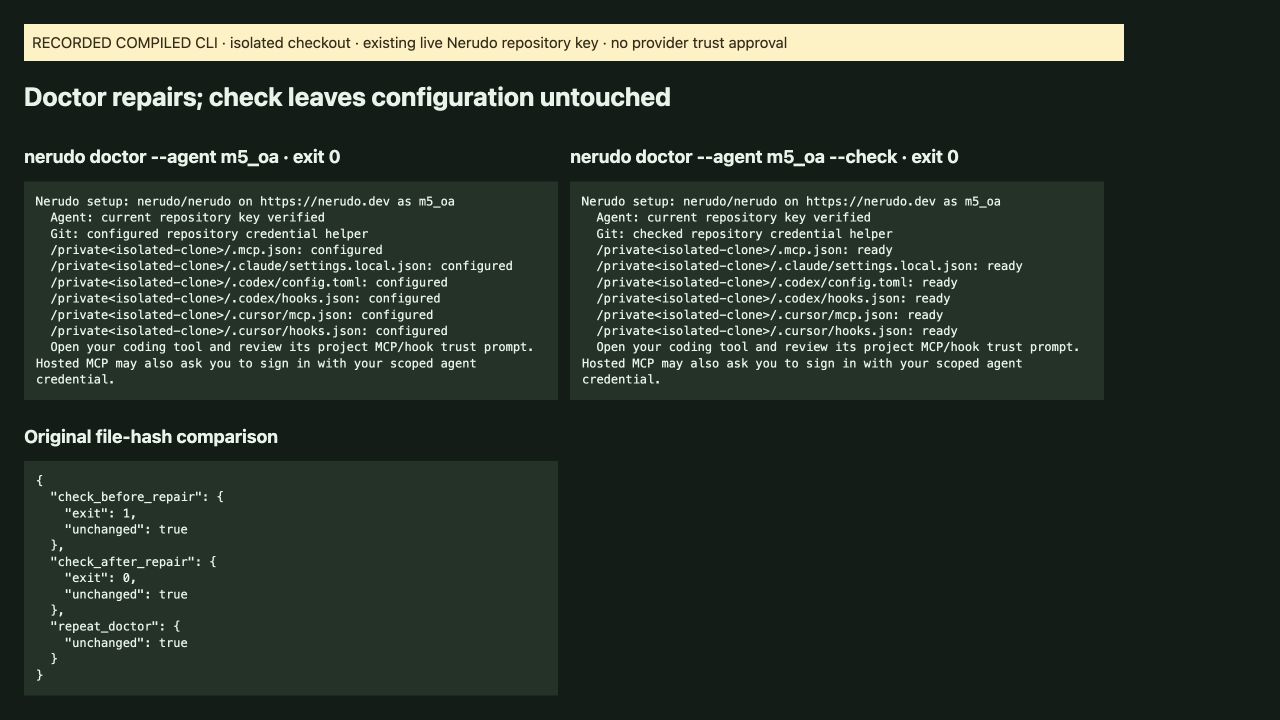Click '.cursor/mcp.json: ready' line
Image resolution: width=1280 pixels, height=720 pixels.
tap(769, 314)
